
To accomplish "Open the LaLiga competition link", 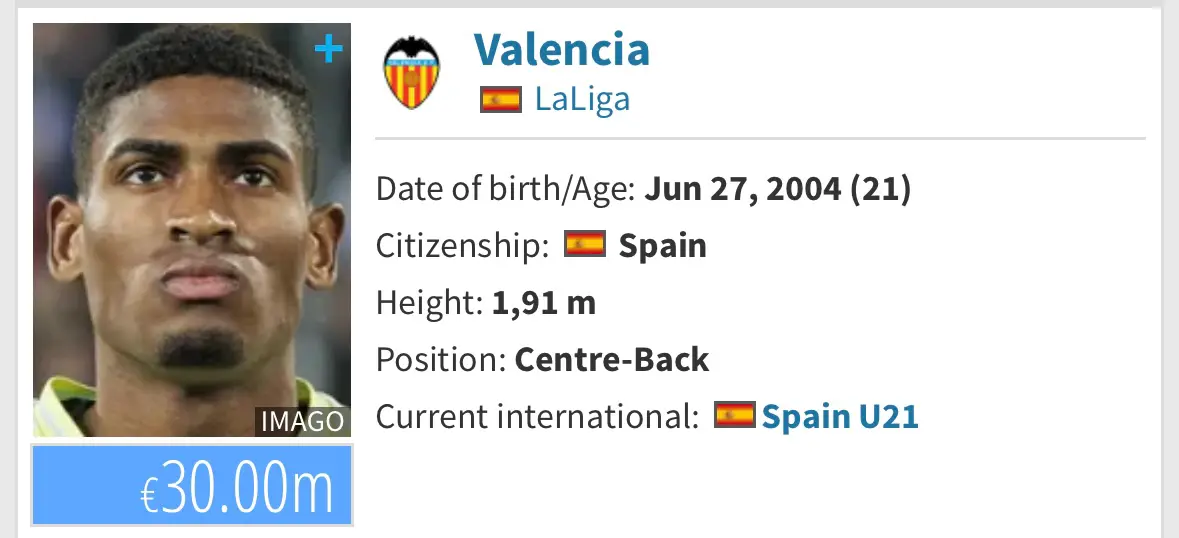I will [x=582, y=99].
